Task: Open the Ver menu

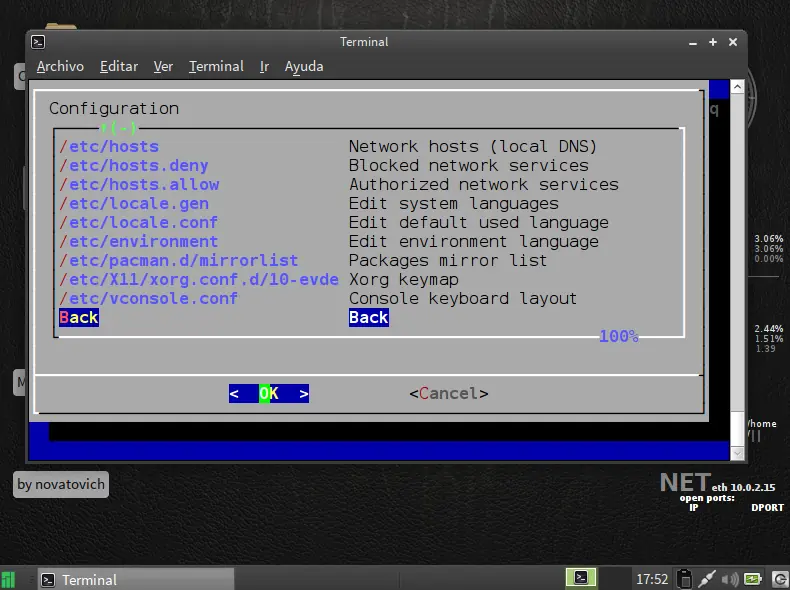Action: tap(163, 67)
